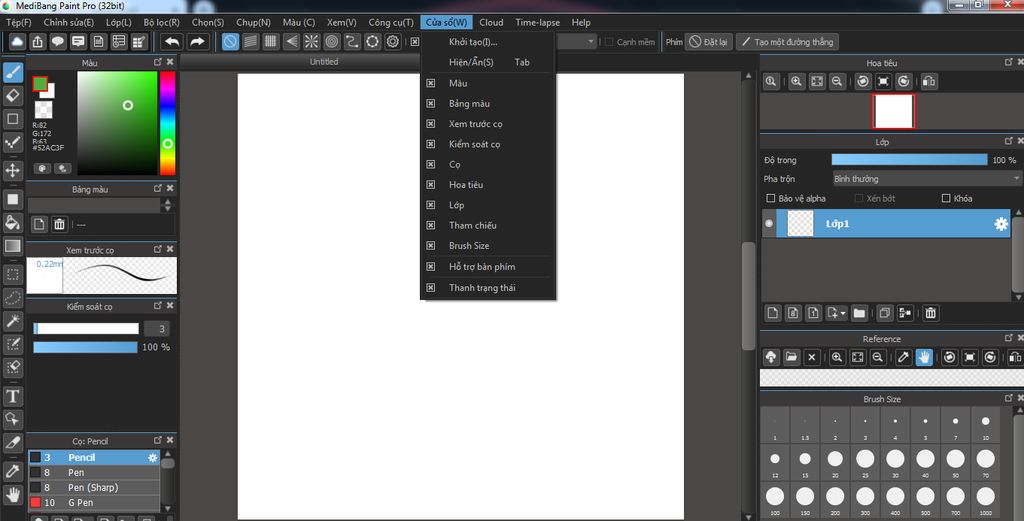Select the Brush tool in left toolbar
This screenshot has height=521, width=1024.
tap(13, 72)
